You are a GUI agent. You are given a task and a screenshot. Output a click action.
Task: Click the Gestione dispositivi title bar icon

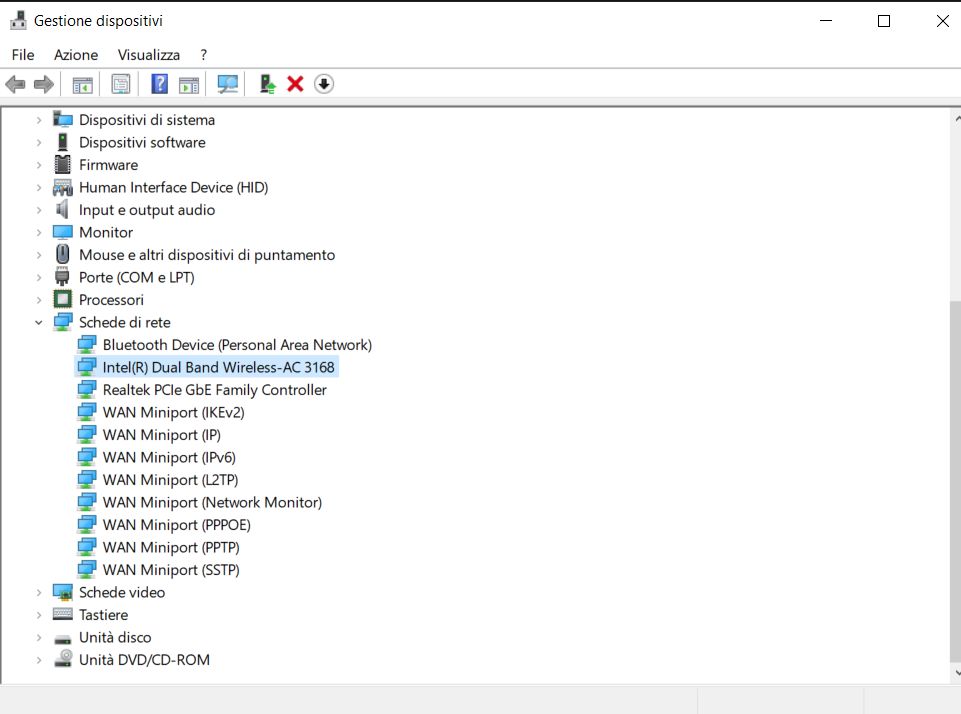18,20
